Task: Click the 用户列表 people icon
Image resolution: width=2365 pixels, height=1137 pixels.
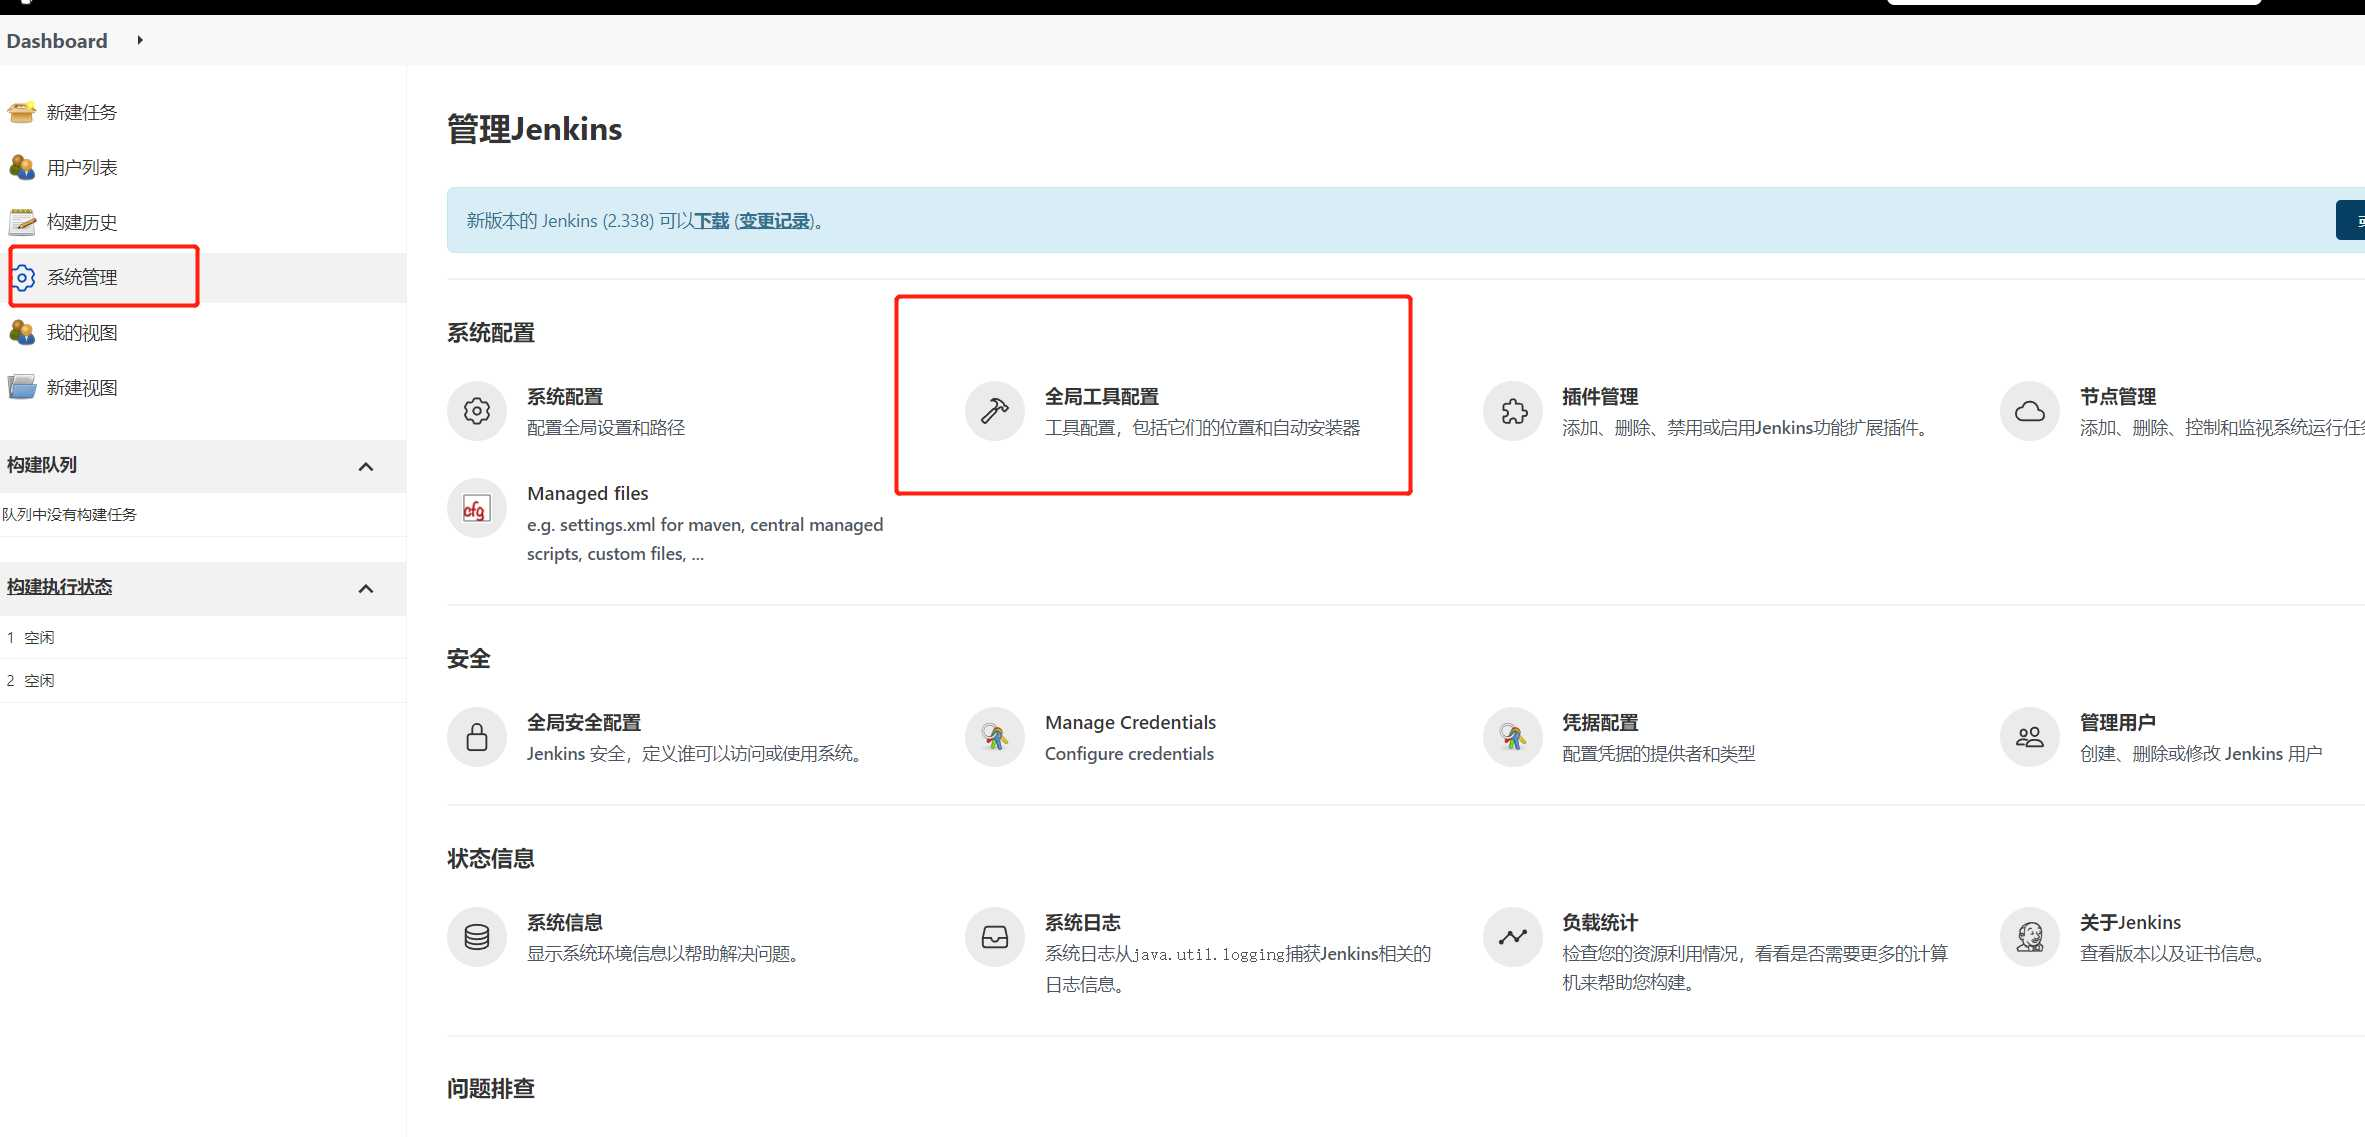Action: (x=22, y=167)
